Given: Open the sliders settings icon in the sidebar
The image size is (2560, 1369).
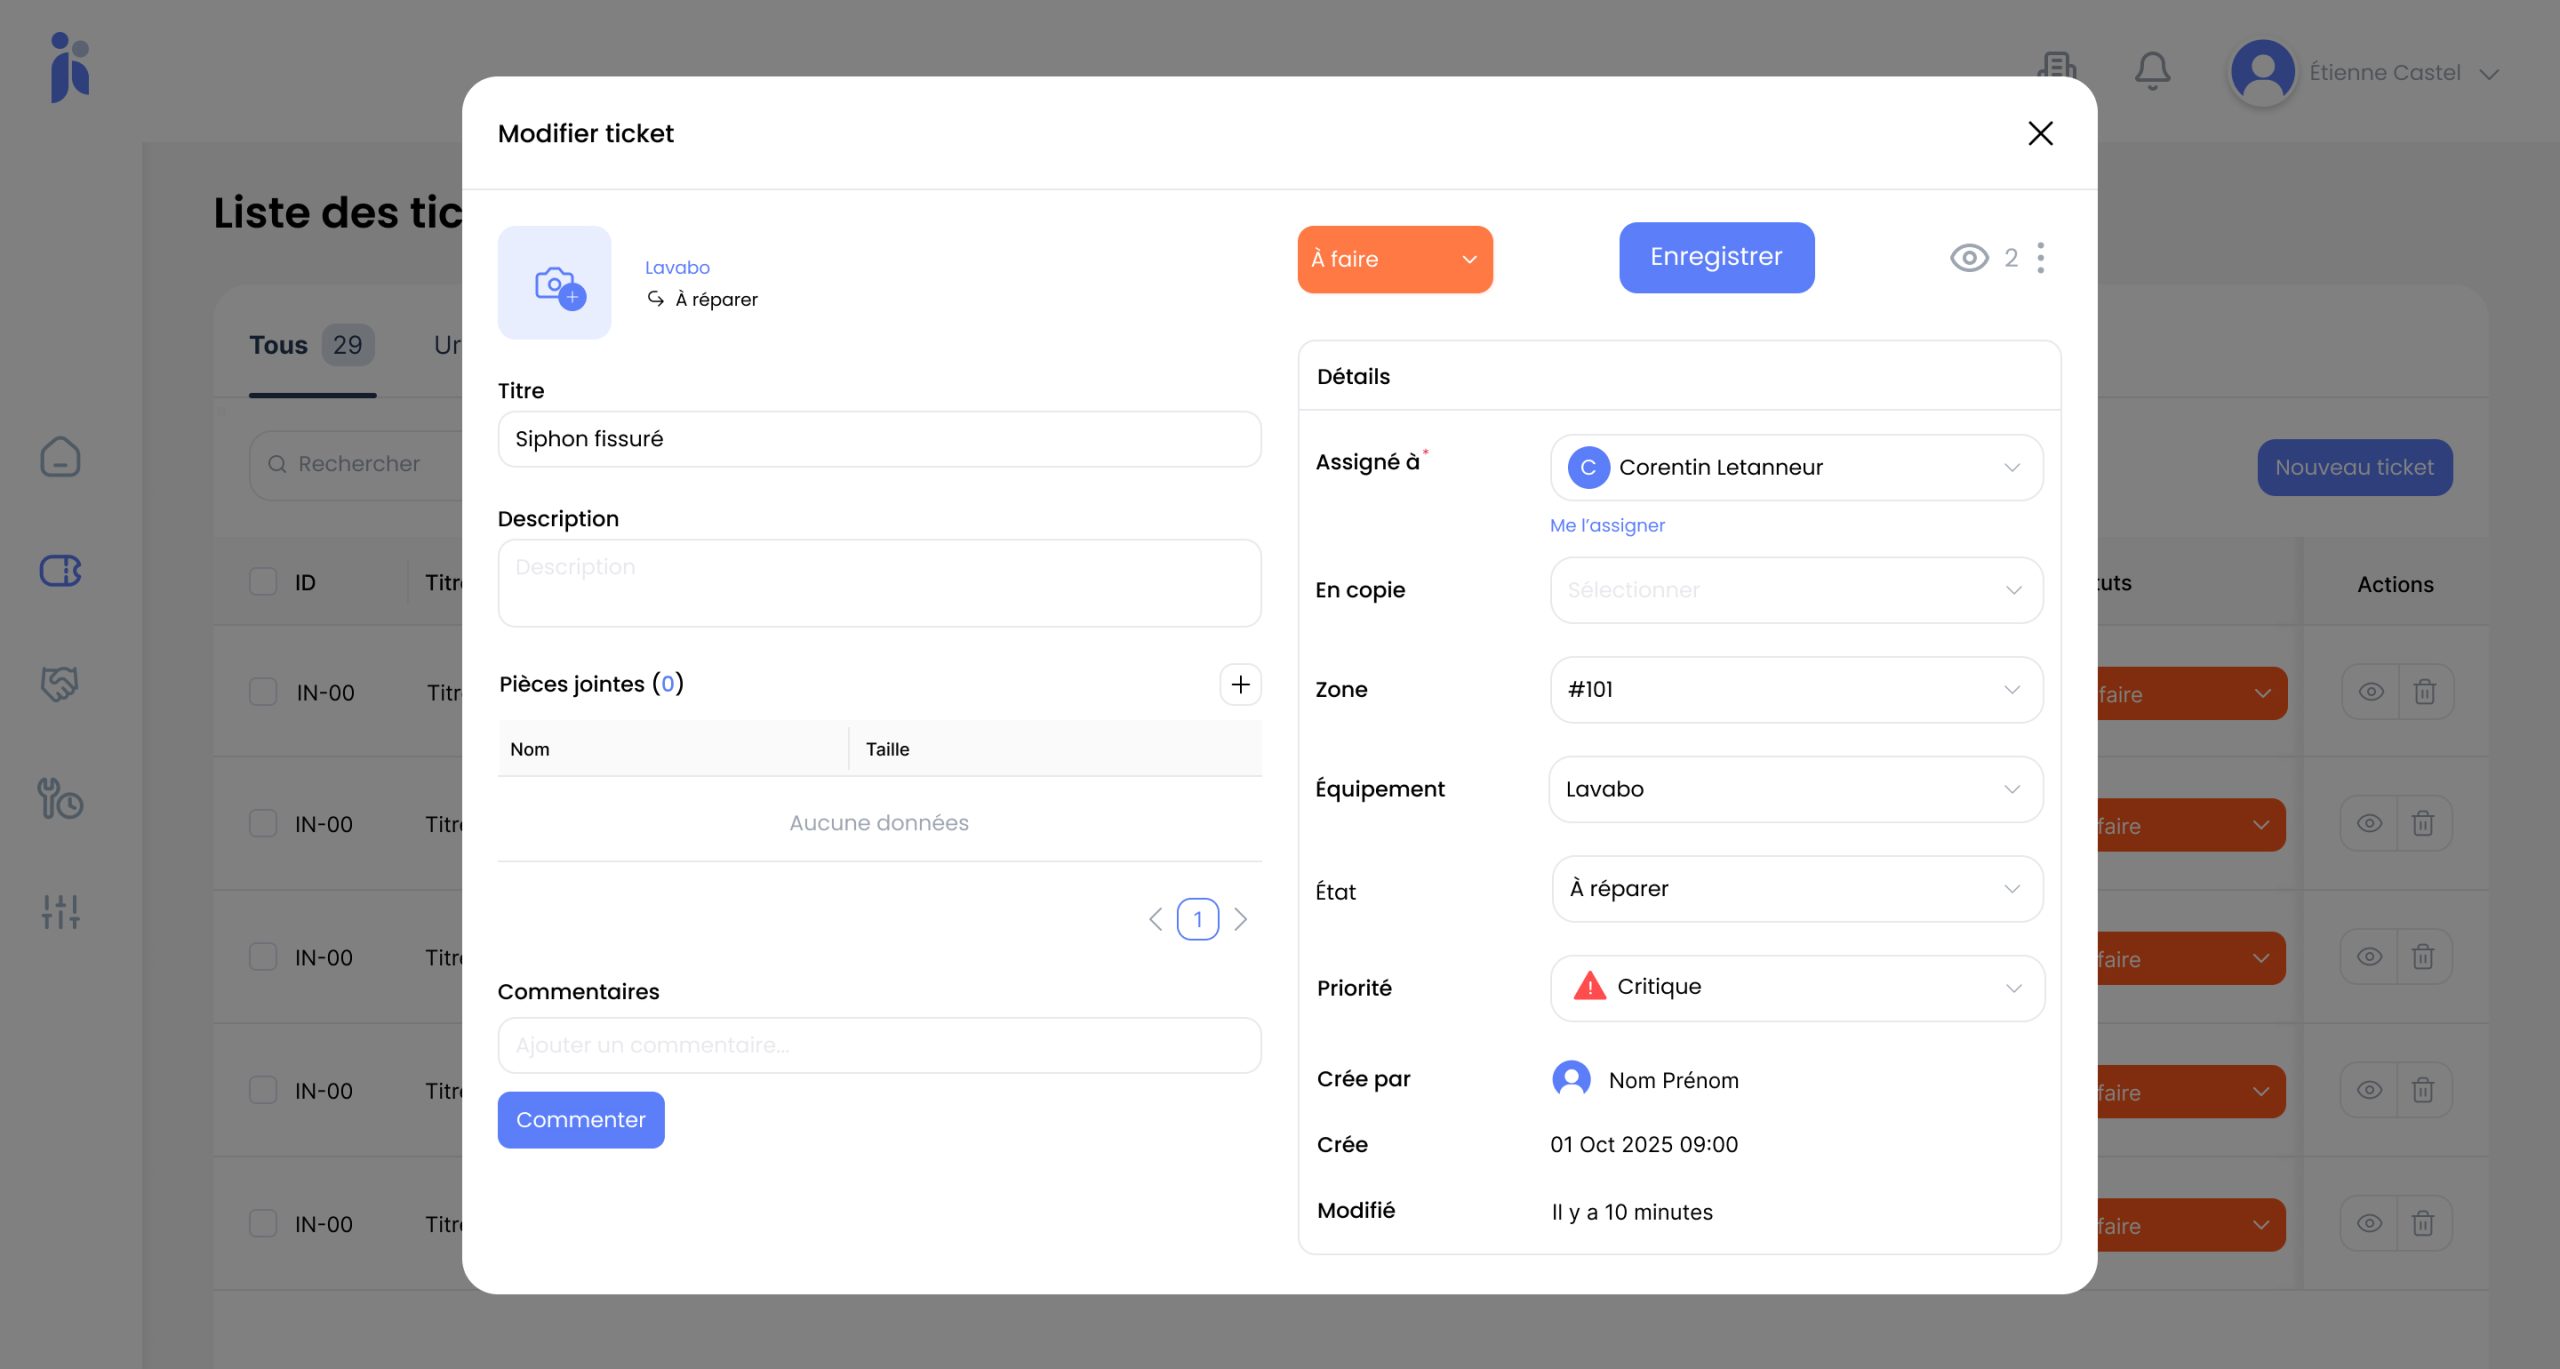Looking at the screenshot, I should click(60, 911).
